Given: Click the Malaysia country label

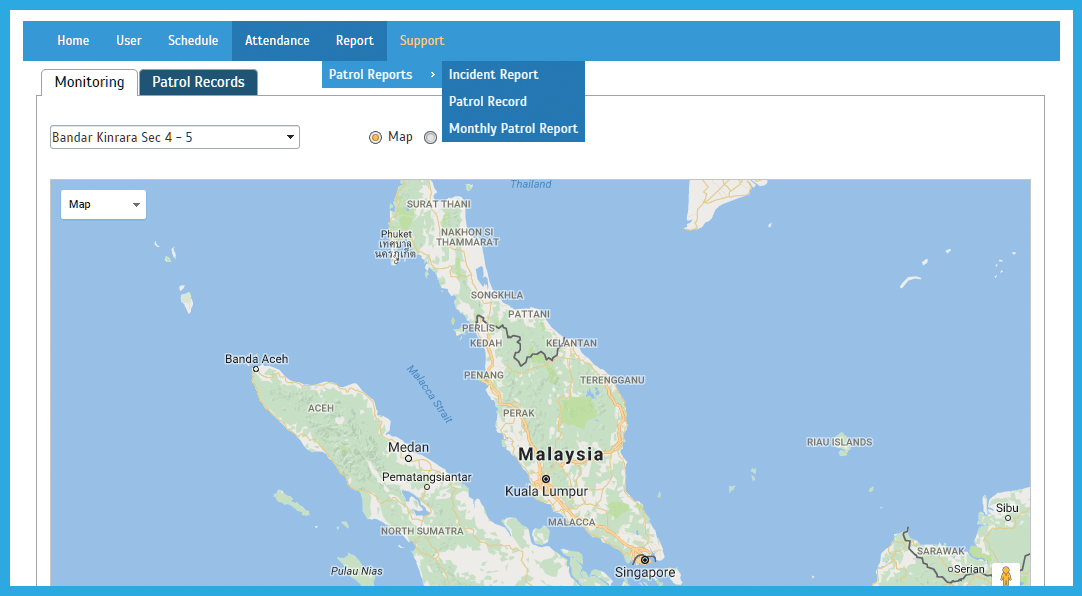Looking at the screenshot, I should pos(560,454).
